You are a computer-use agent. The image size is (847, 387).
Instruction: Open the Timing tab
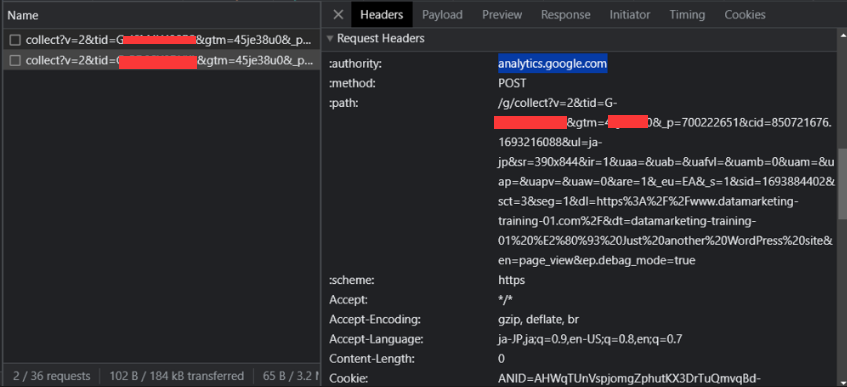point(687,15)
